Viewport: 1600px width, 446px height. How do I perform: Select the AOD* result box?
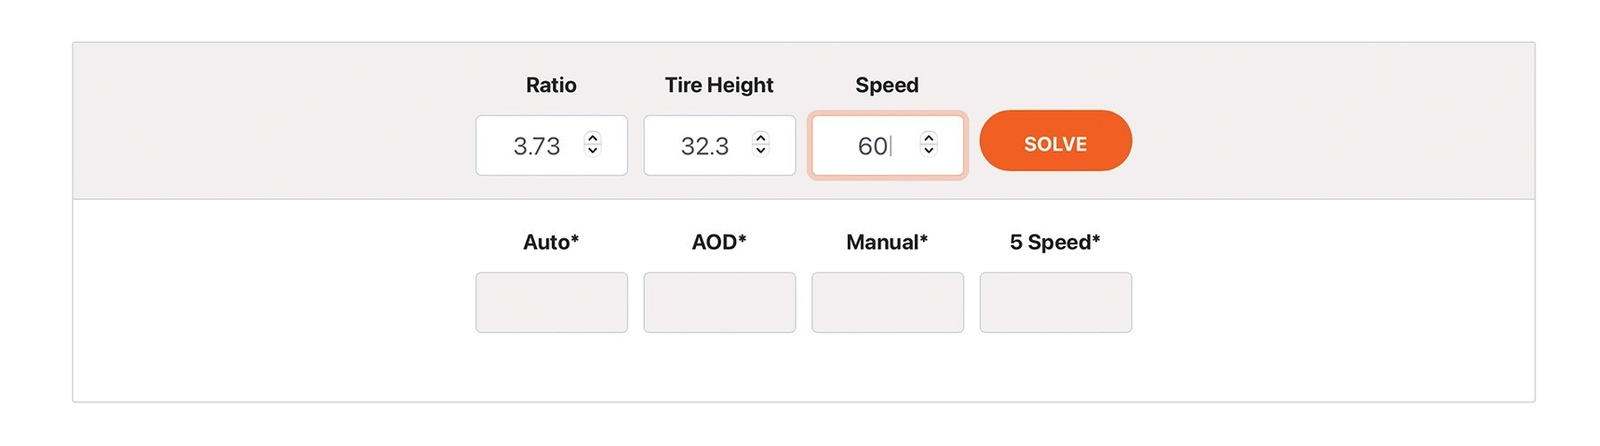pyautogui.click(x=719, y=302)
